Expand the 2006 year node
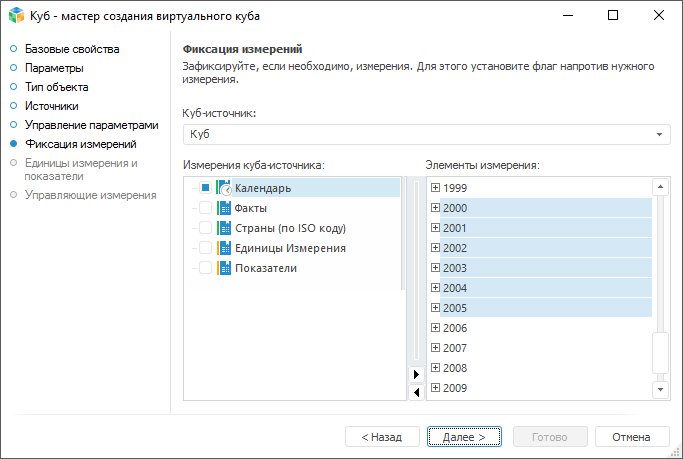Viewport: 683px width, 459px height. (x=435, y=328)
